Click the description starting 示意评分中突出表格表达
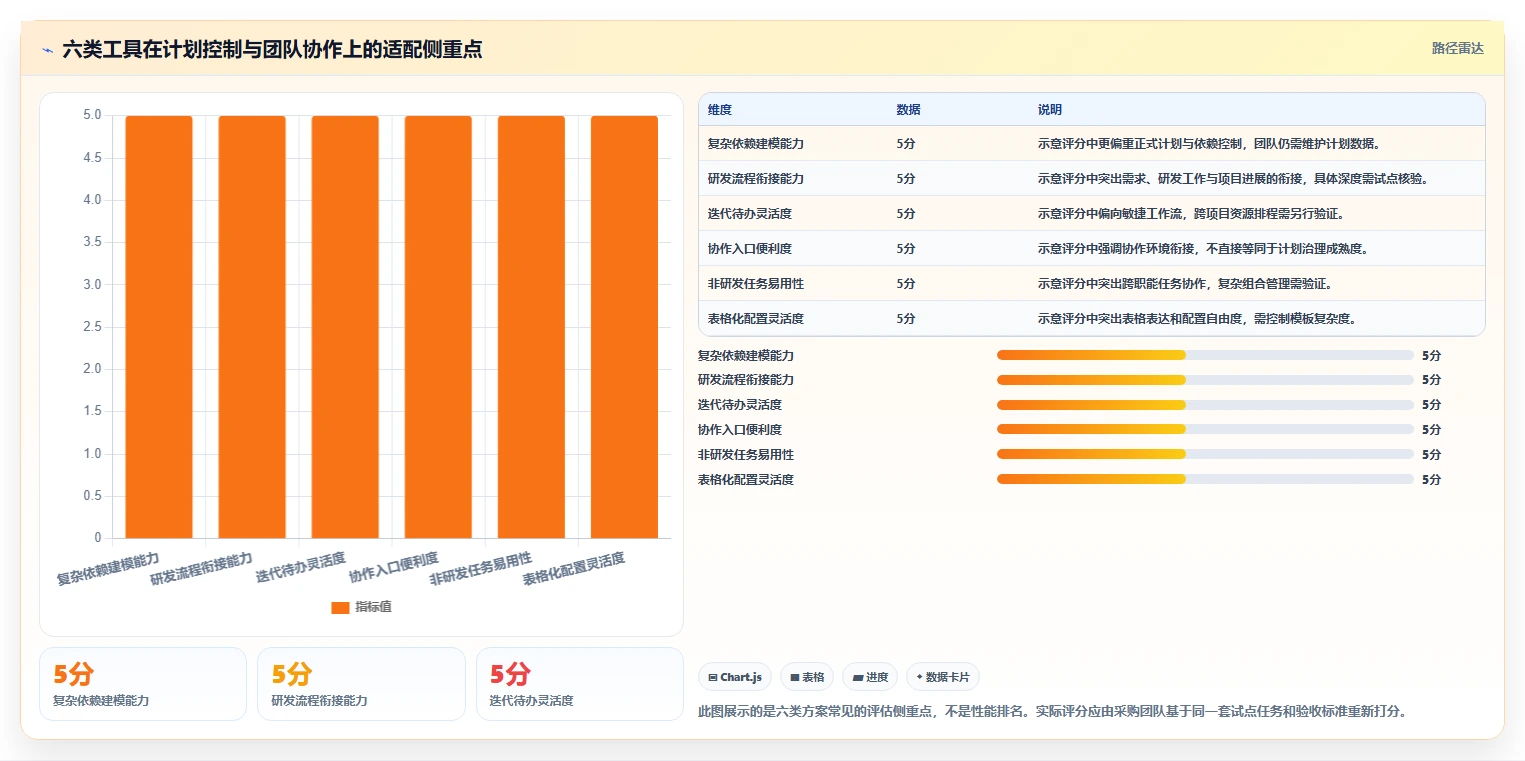The width and height of the screenshot is (1525, 761). [x=1197, y=319]
